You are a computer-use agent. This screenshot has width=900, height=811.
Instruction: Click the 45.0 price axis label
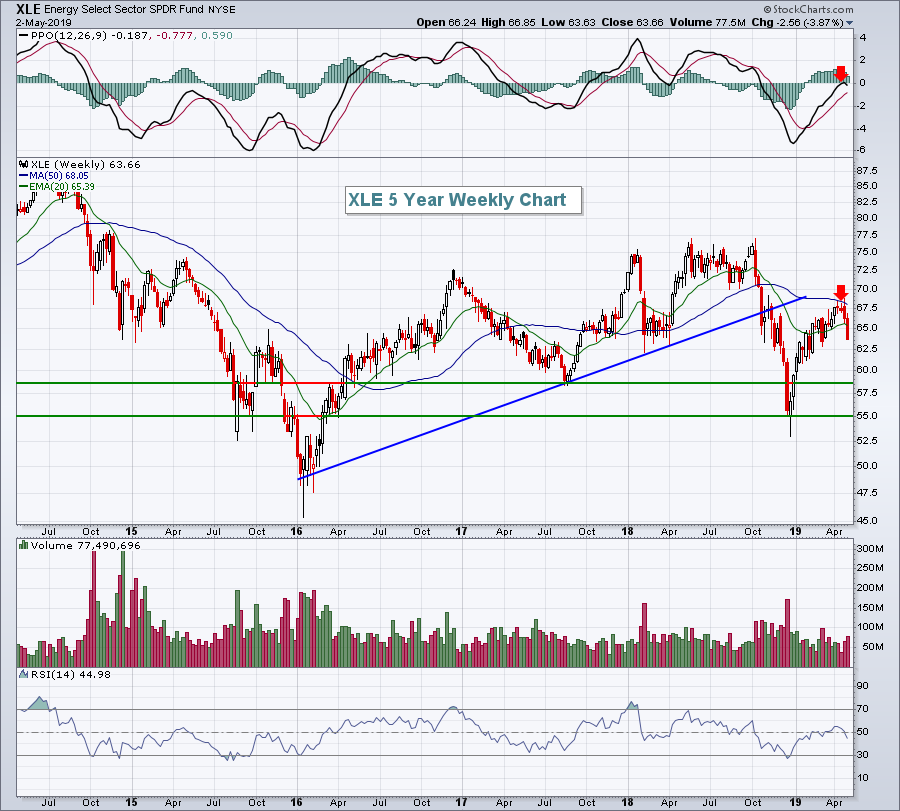[x=867, y=521]
